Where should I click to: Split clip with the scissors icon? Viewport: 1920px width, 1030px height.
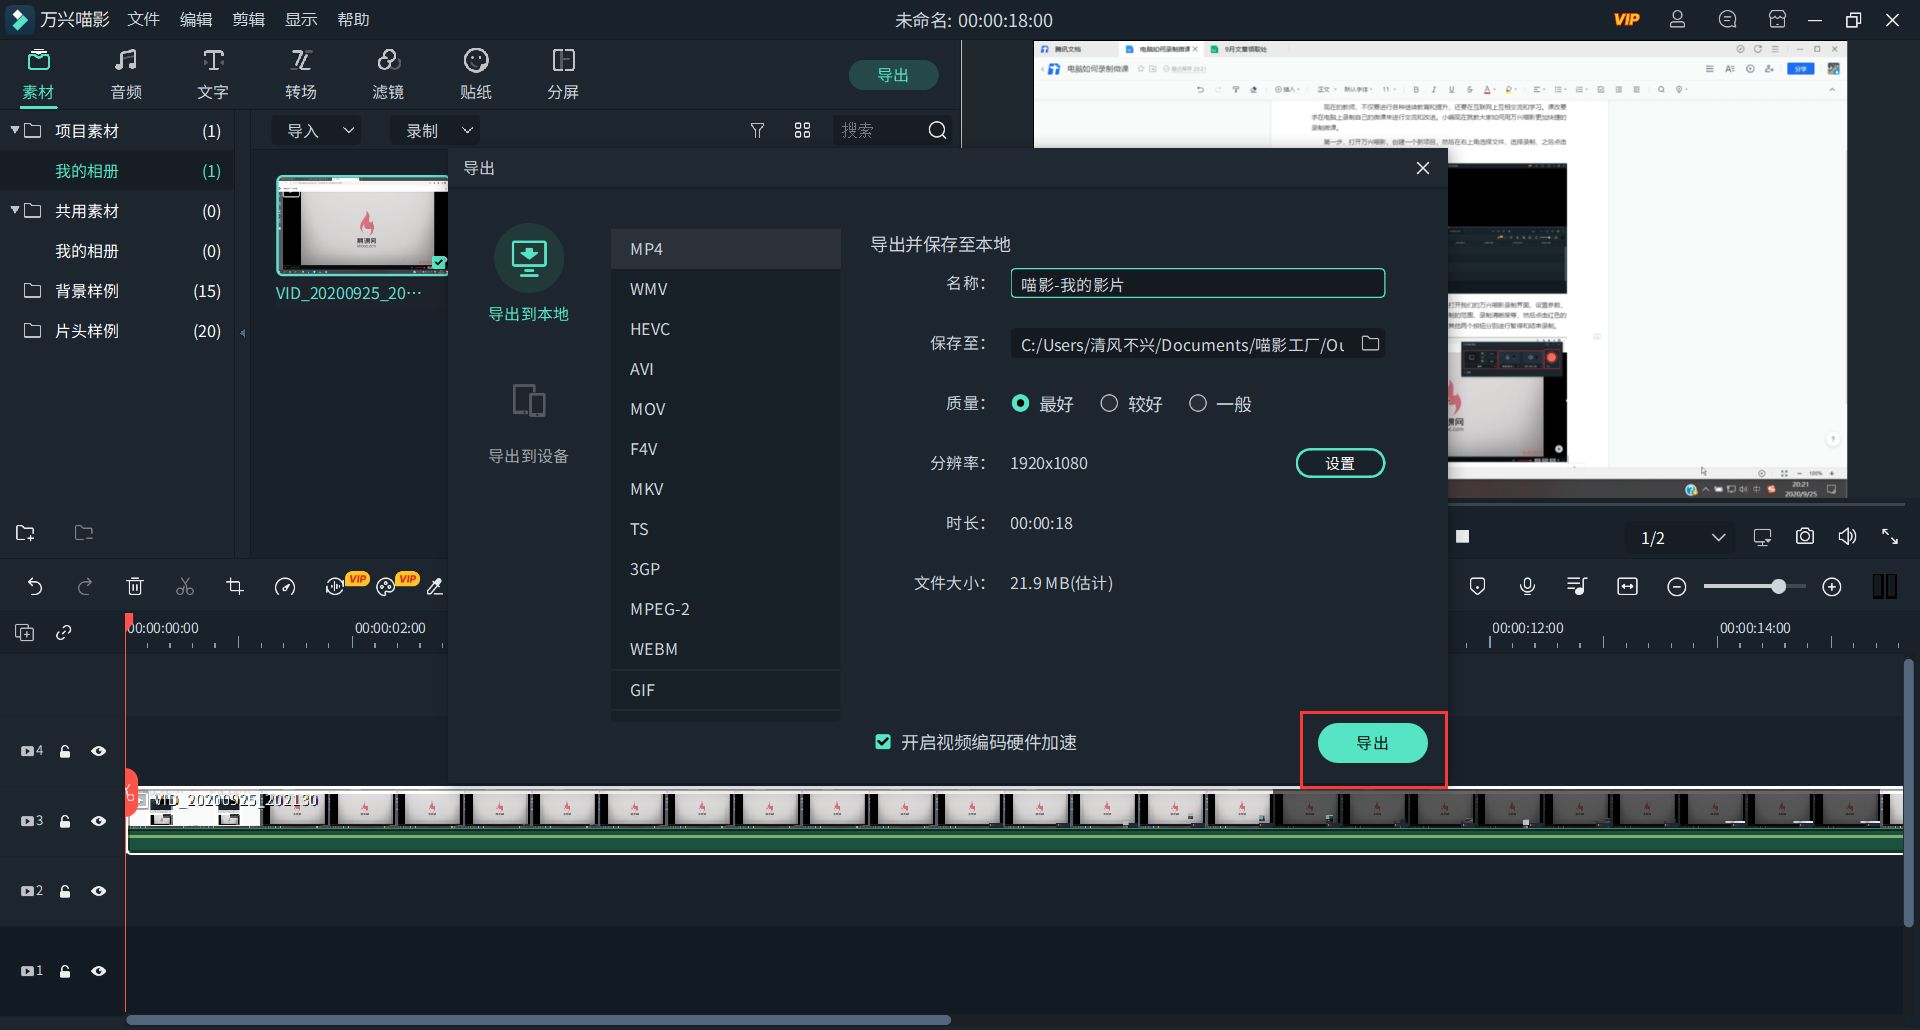(x=185, y=587)
